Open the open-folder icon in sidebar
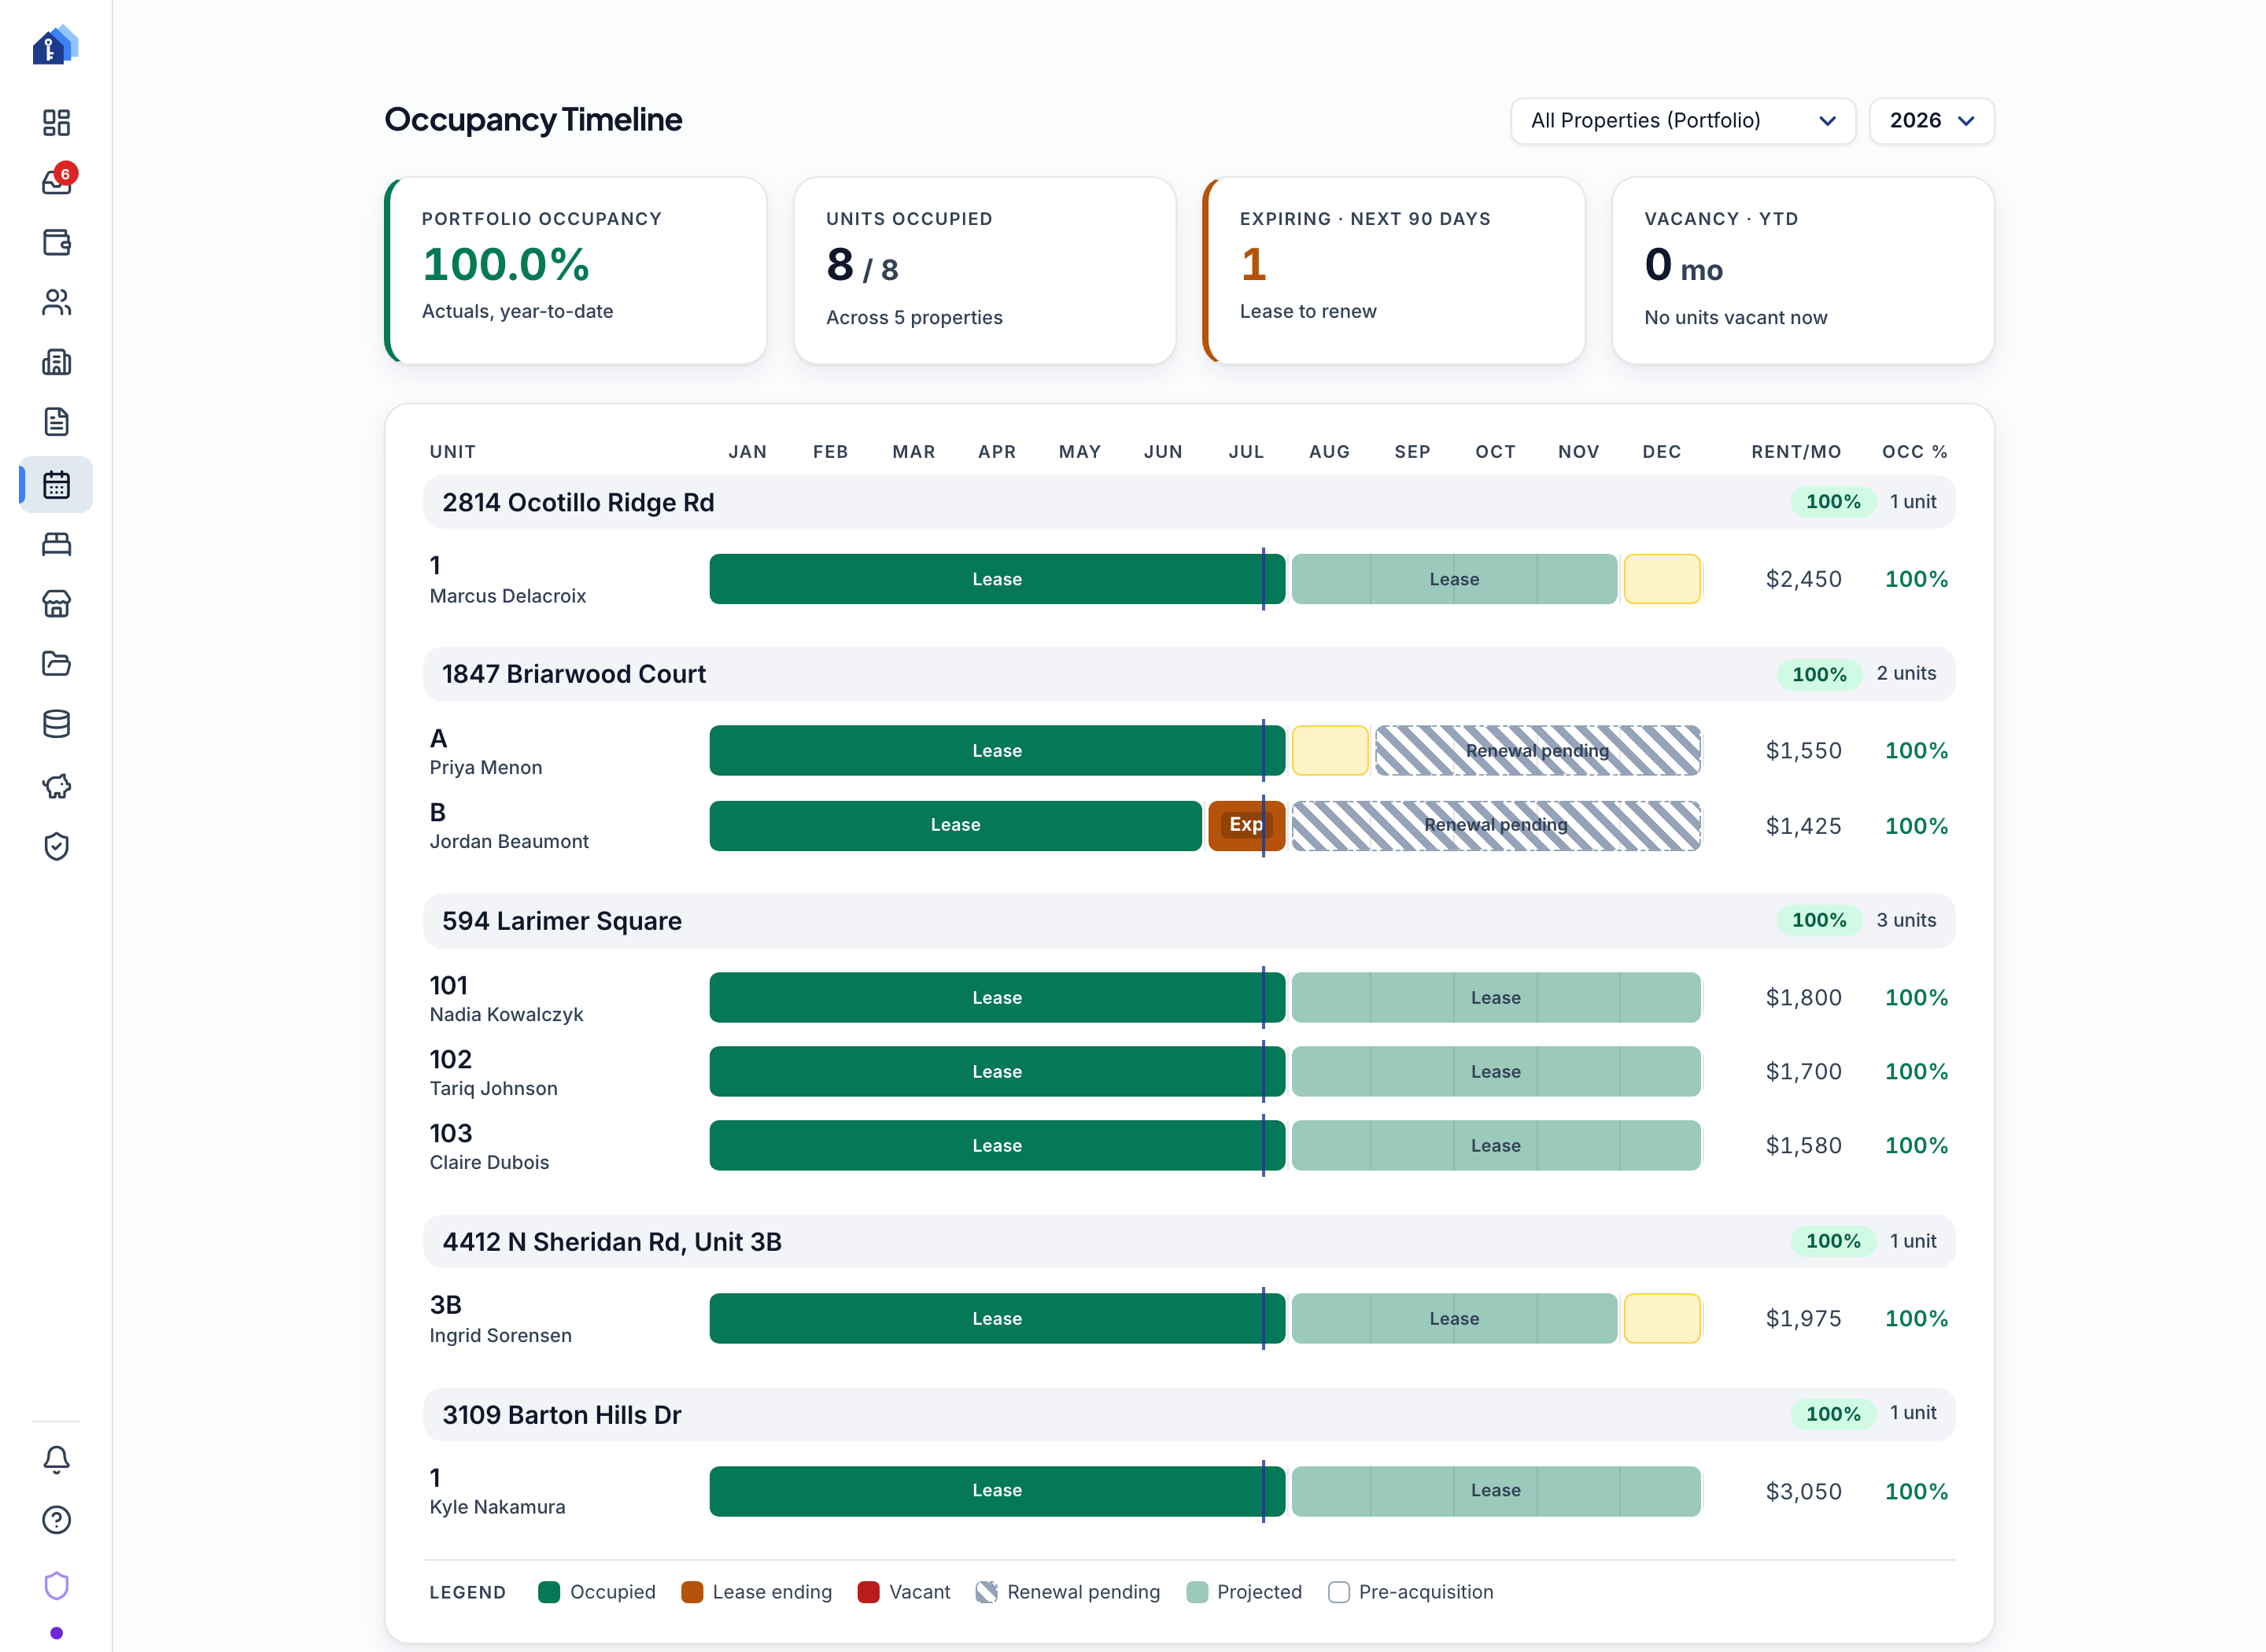 (56, 664)
